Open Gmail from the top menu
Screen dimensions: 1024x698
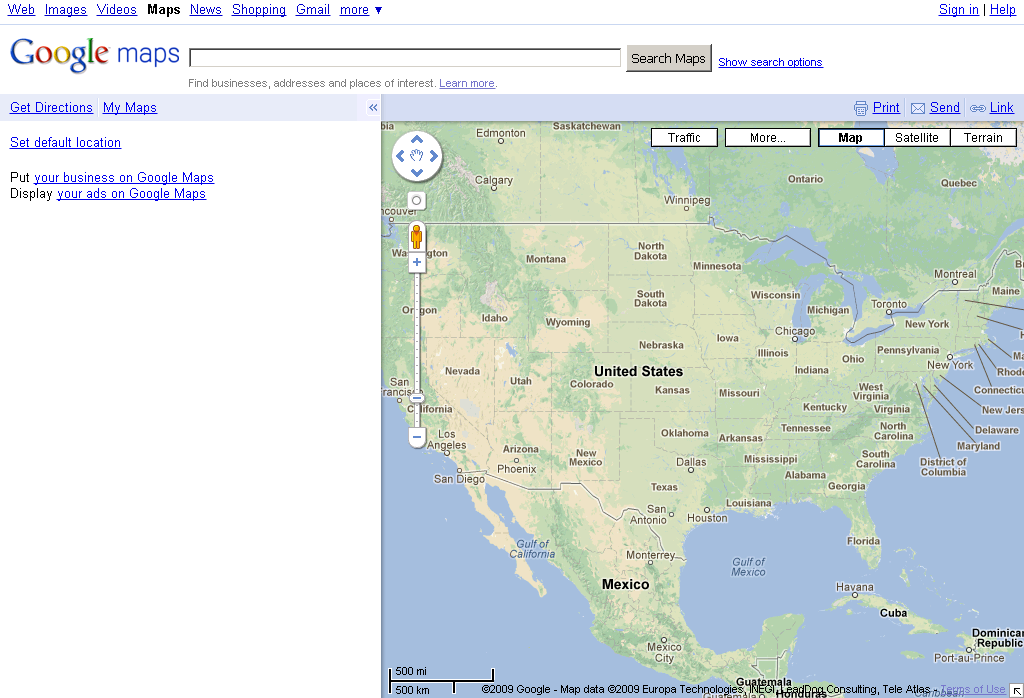[x=312, y=9]
